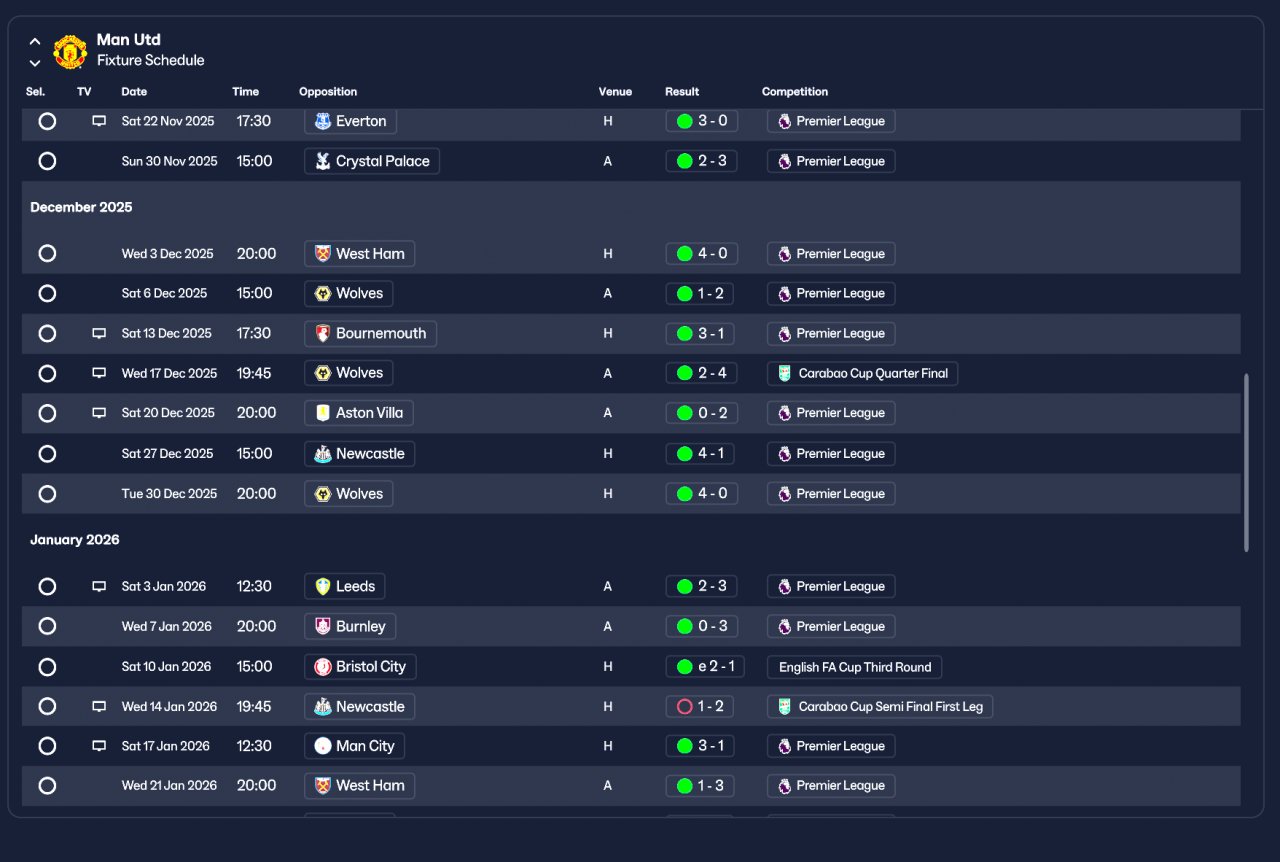Click the West Ham badge in 21 Jan row
1280x862 pixels.
pos(323,786)
